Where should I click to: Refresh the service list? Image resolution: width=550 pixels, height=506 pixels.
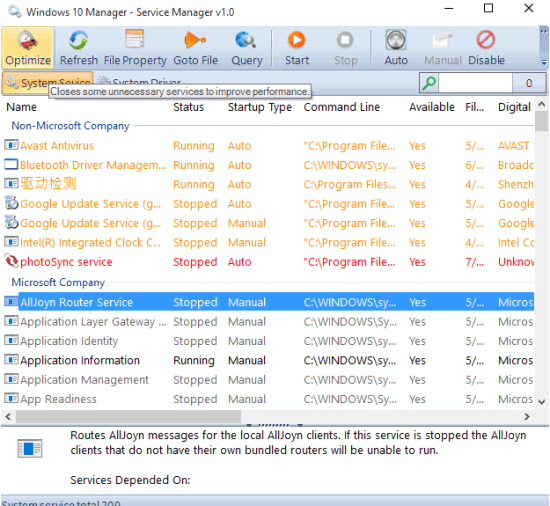[79, 48]
